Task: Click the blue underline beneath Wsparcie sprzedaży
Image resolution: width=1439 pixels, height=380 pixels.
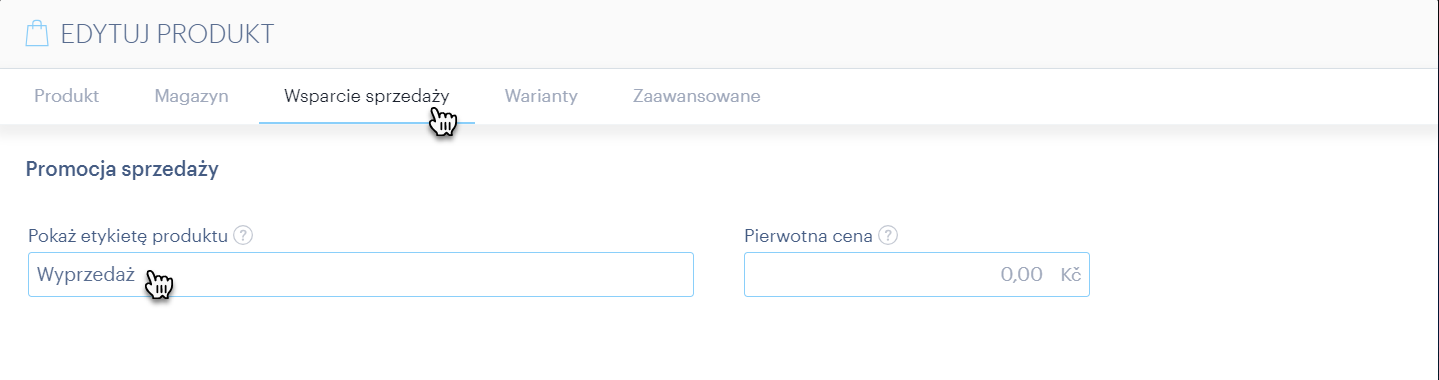Action: point(366,122)
